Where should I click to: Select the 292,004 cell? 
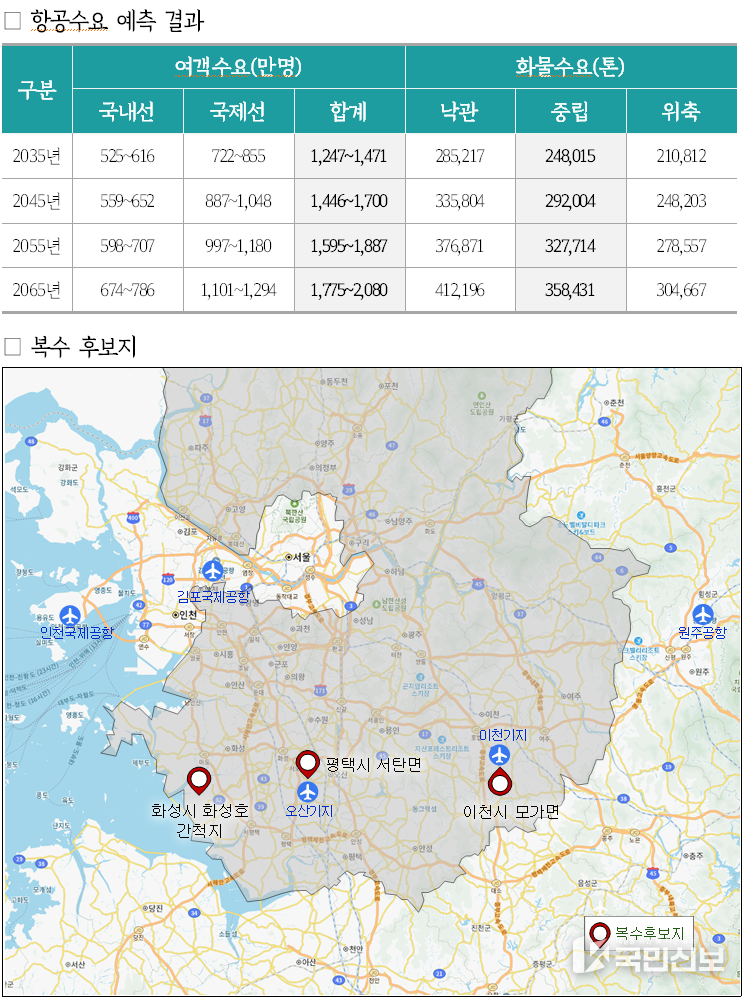click(570, 201)
